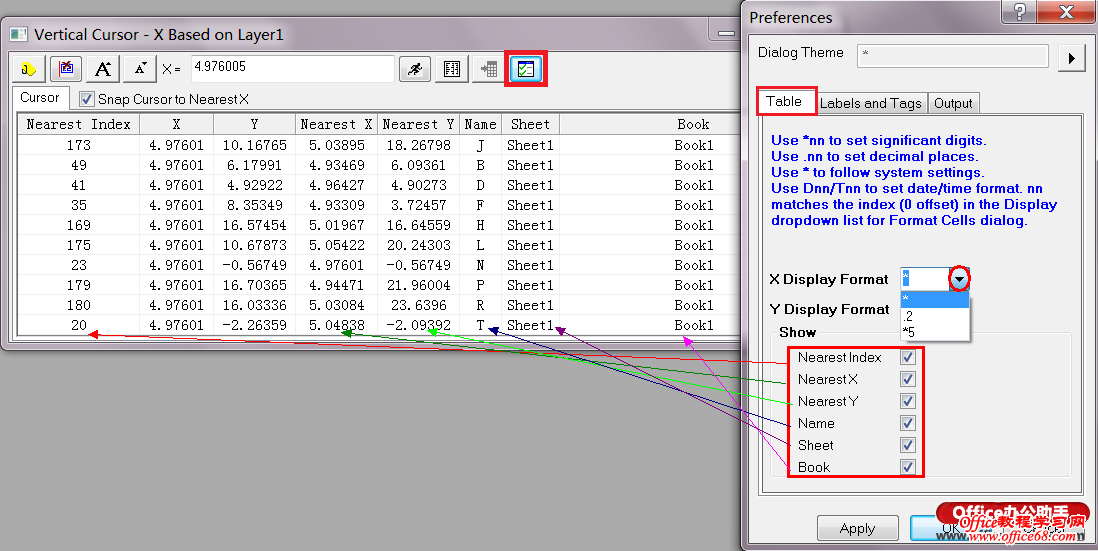Select the Nearest X value 5.03895
Screen dimensions: 1098x551
coord(336,145)
